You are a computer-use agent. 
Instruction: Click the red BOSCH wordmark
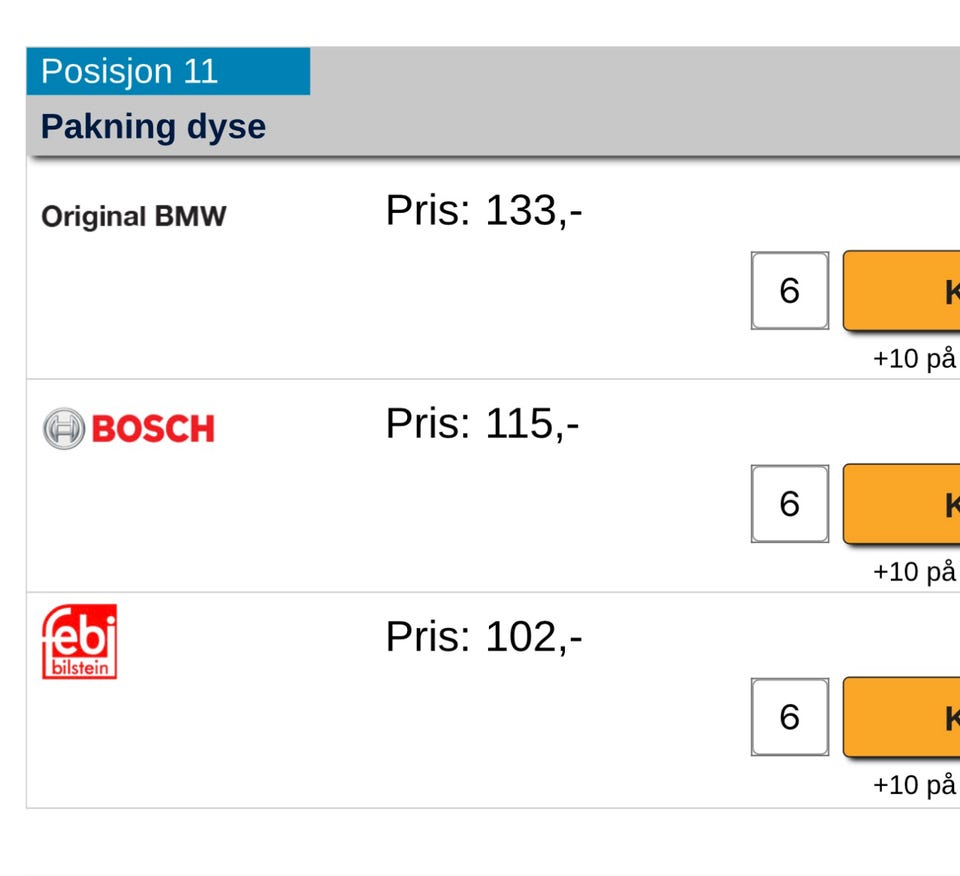pos(153,430)
